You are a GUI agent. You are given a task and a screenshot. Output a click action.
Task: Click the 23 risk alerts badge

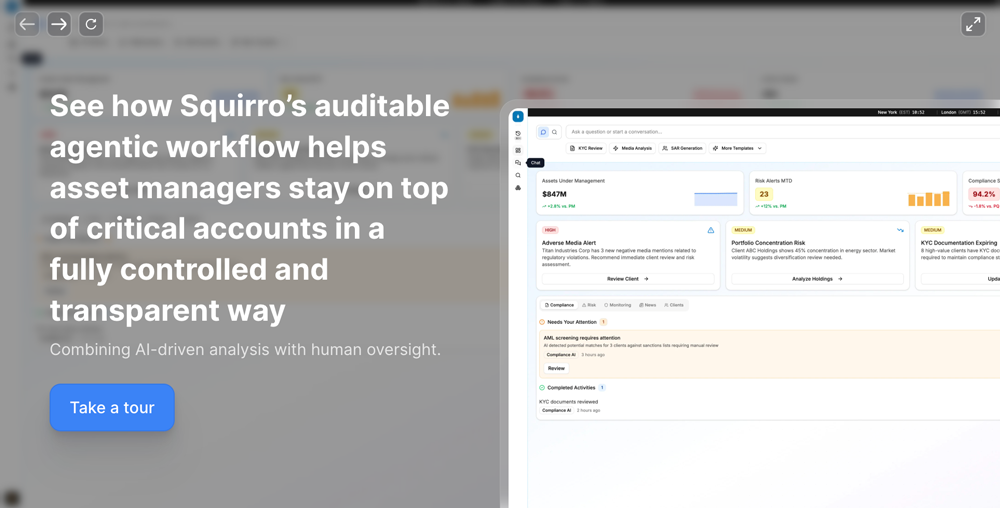764,194
